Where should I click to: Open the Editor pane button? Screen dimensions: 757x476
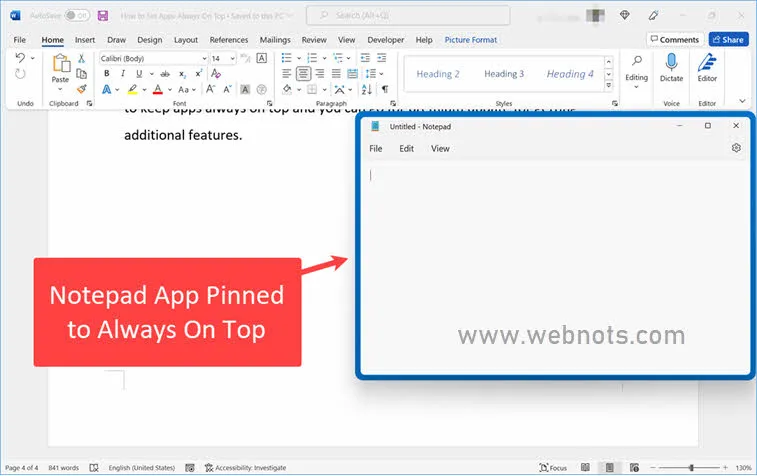[x=707, y=68]
